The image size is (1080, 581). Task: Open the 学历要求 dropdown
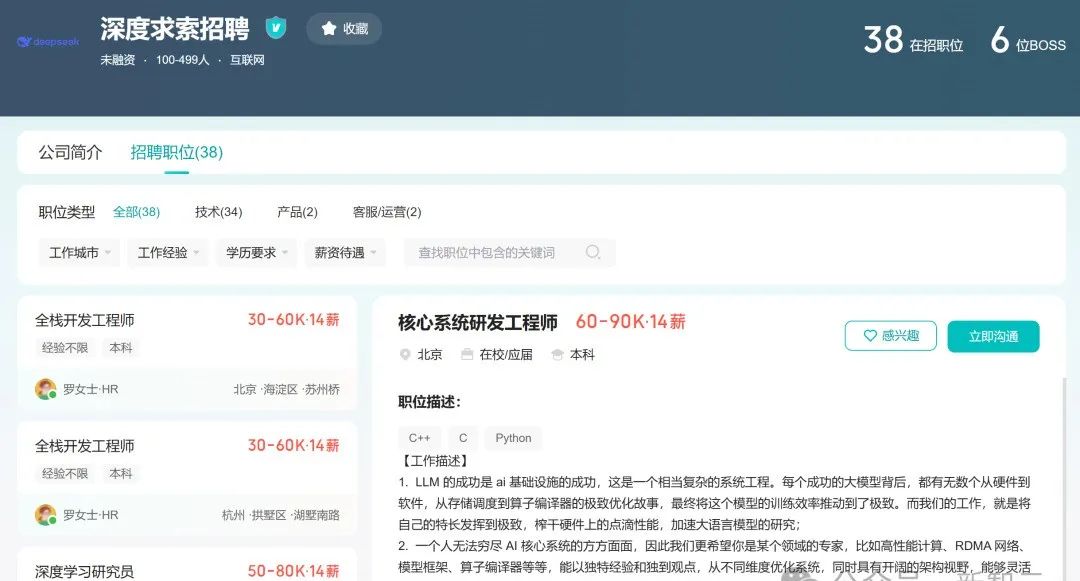(x=257, y=253)
